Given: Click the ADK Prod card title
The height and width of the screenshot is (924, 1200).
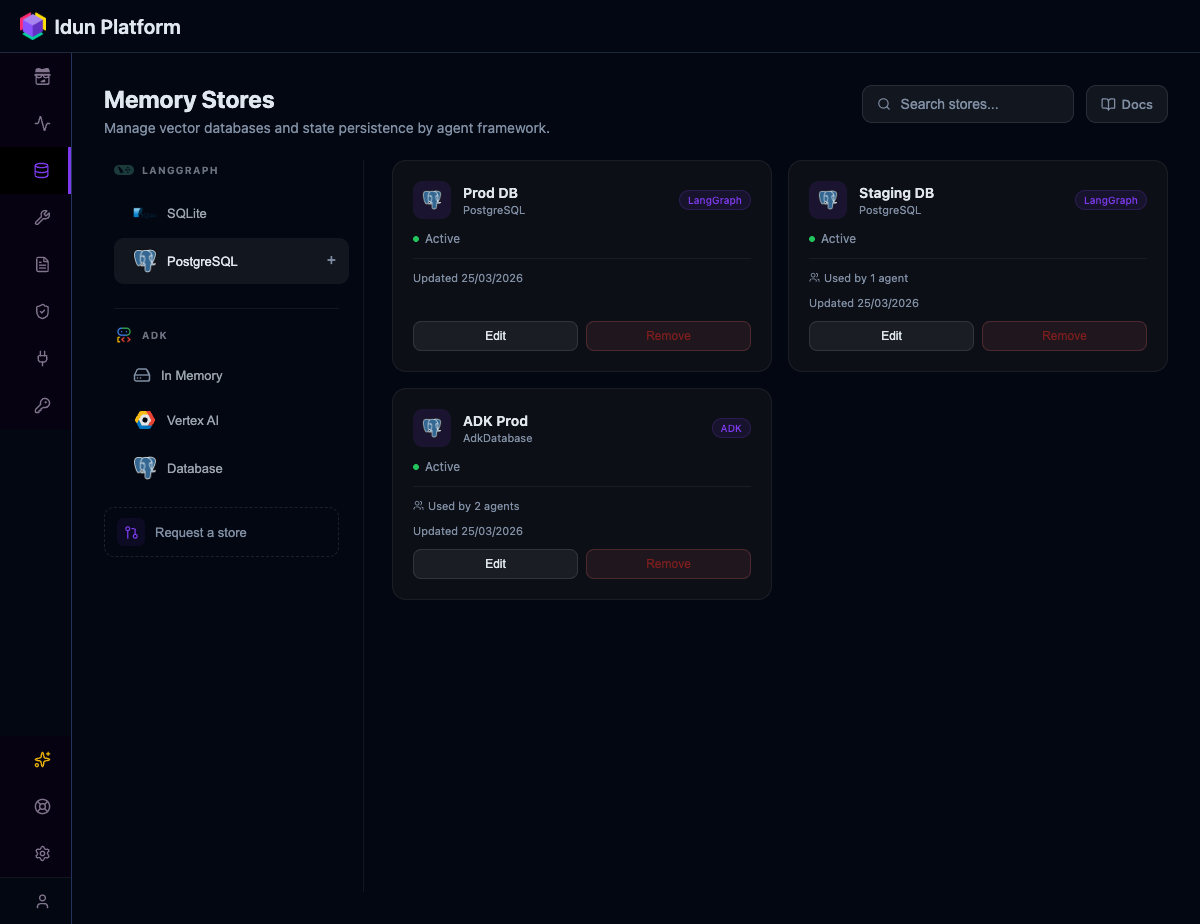Looking at the screenshot, I should [495, 421].
